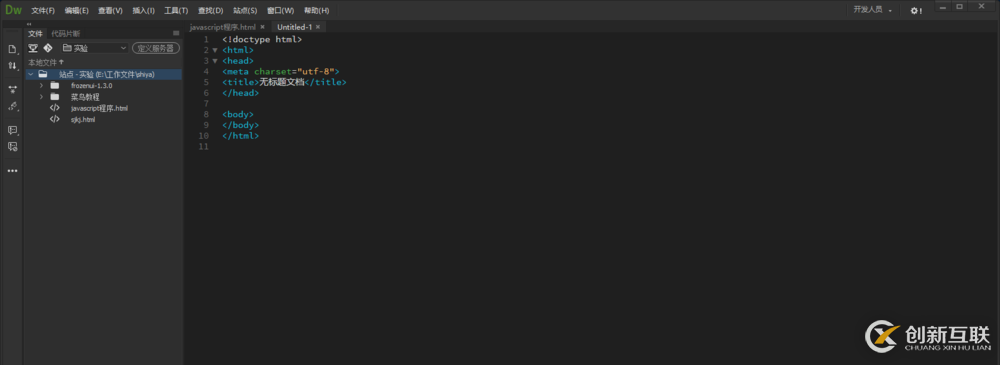Collapse the 站点 - 实验 root folder
Viewport: 1000px width, 365px height.
click(30, 75)
